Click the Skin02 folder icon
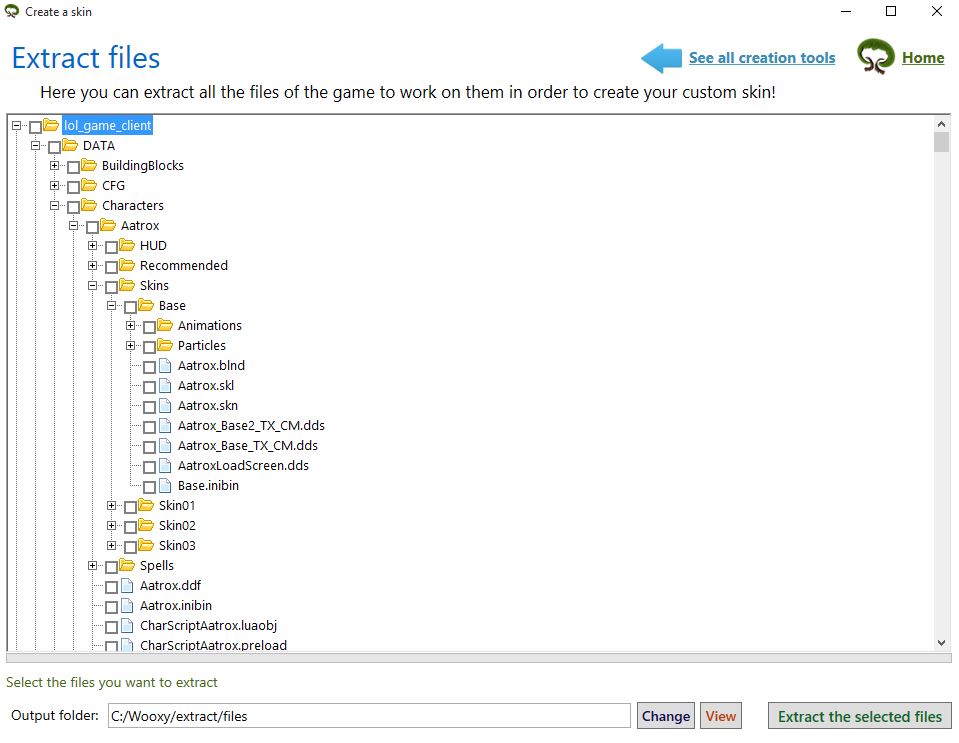The height and width of the screenshot is (743, 959). click(146, 525)
